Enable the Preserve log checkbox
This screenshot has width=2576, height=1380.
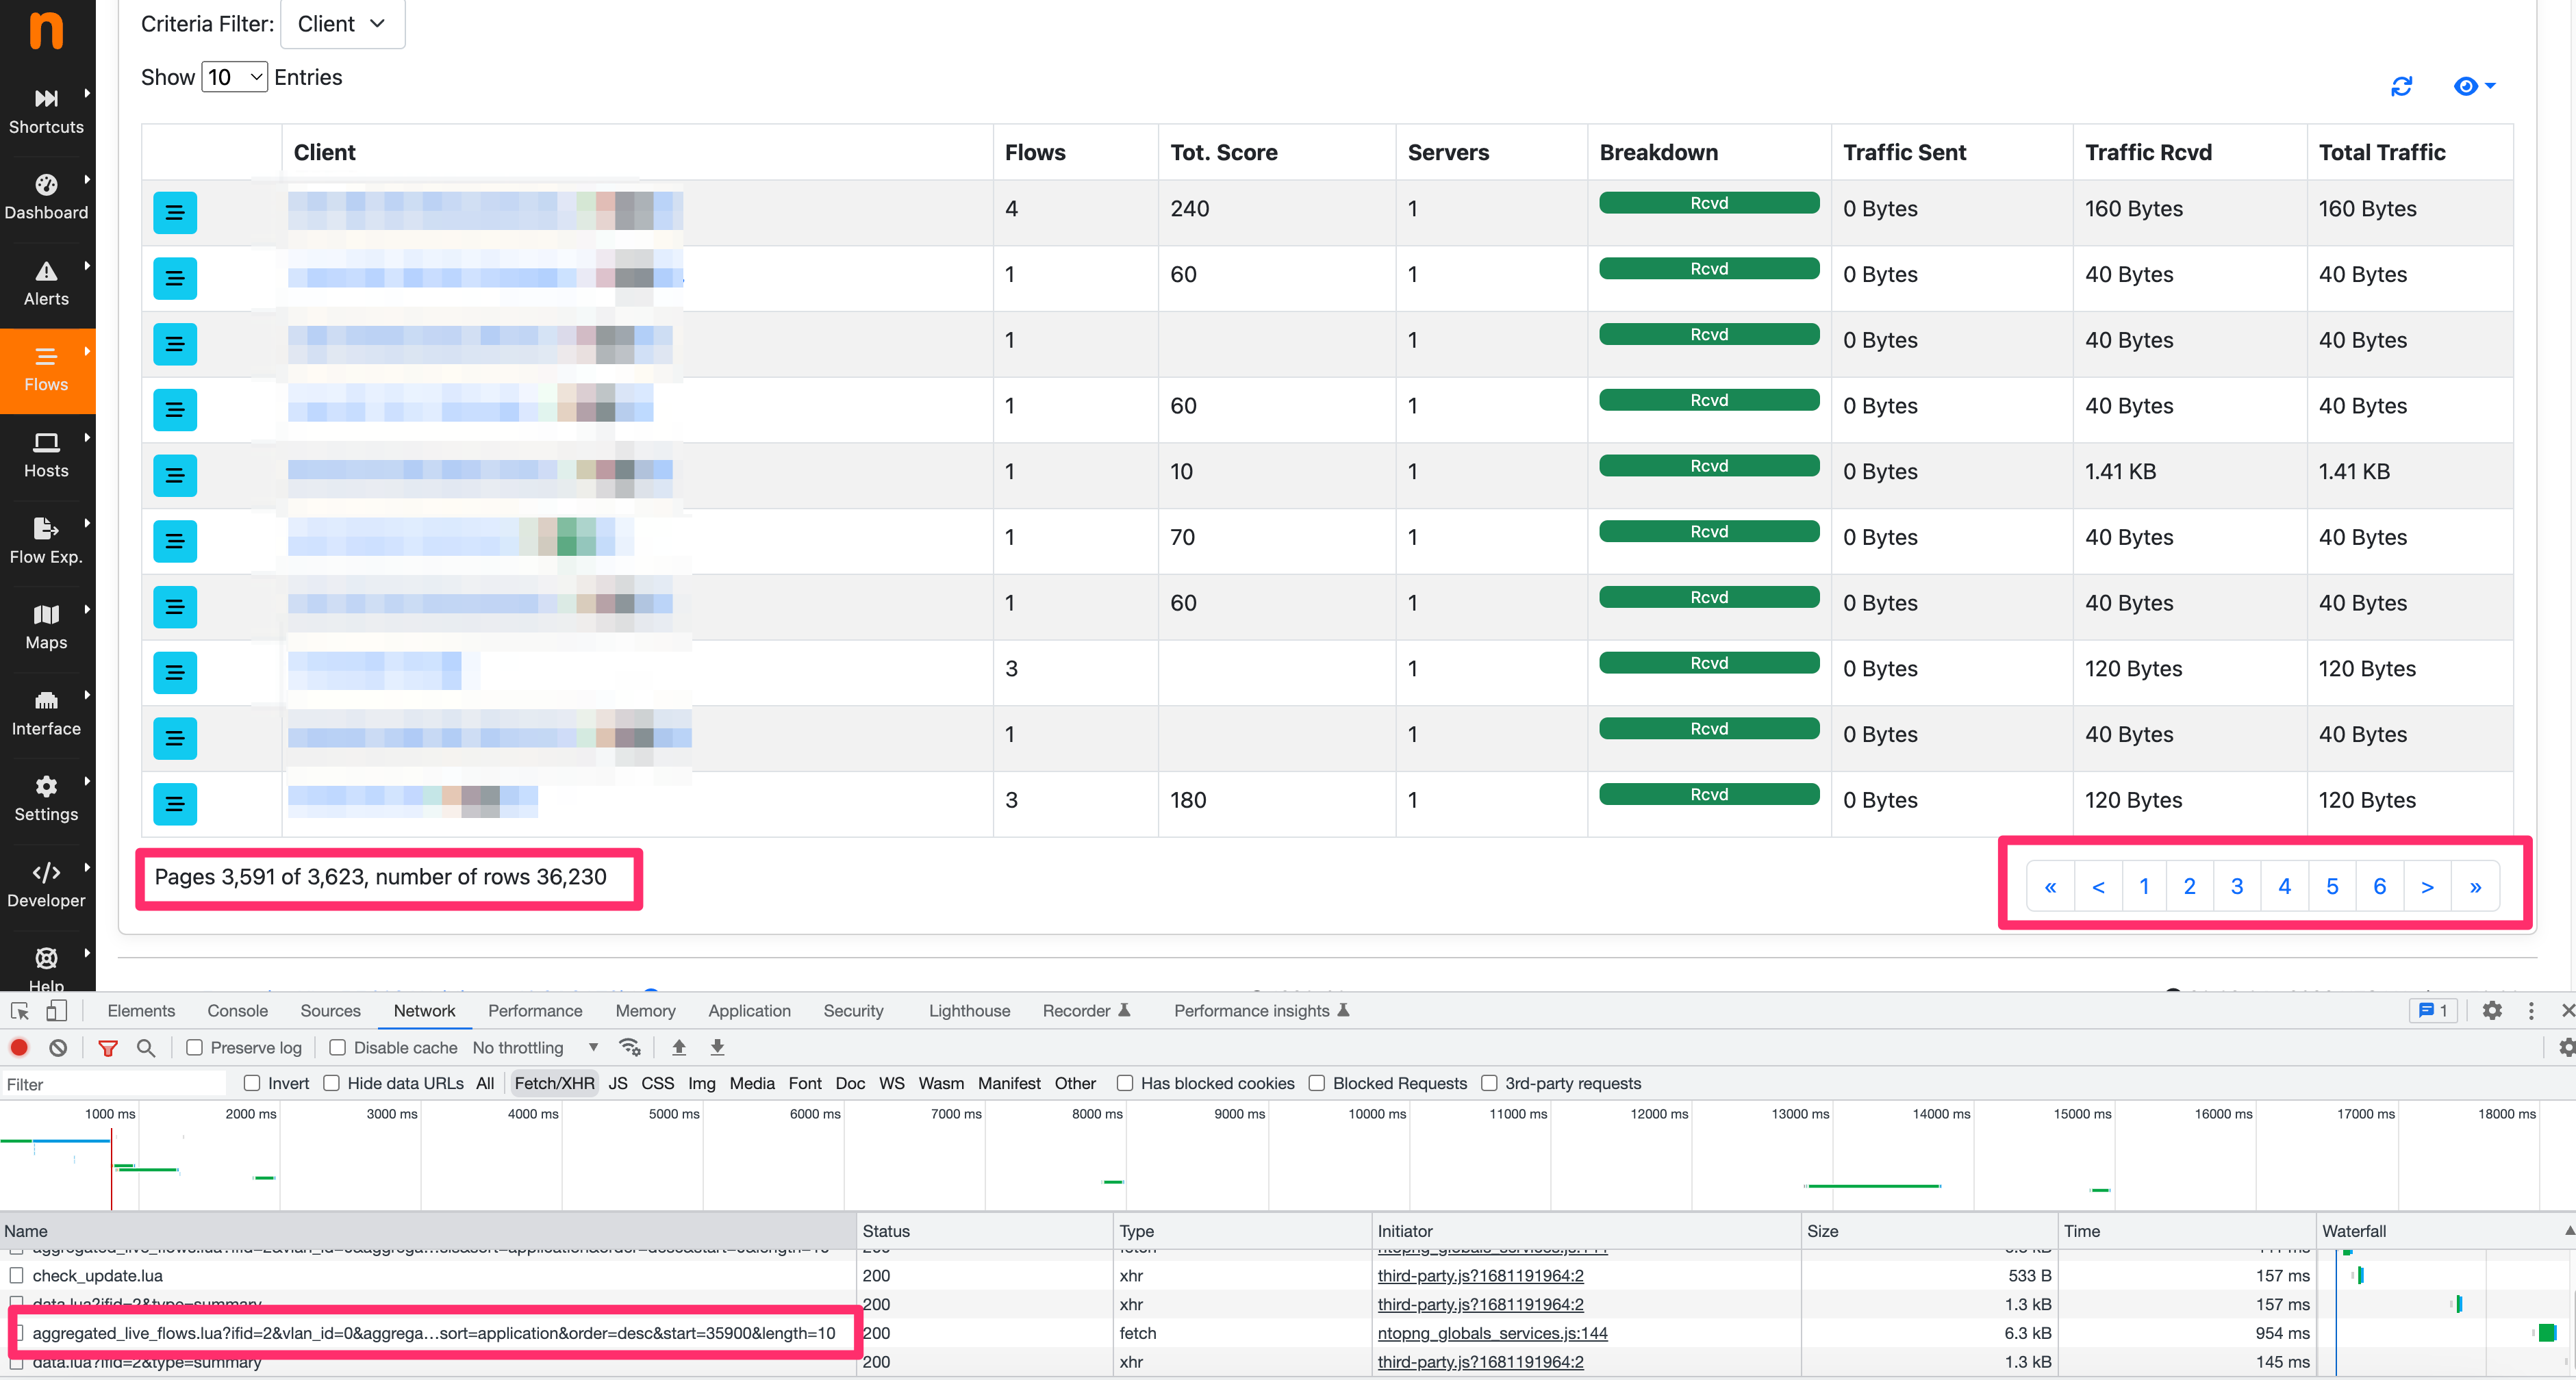pos(194,1047)
